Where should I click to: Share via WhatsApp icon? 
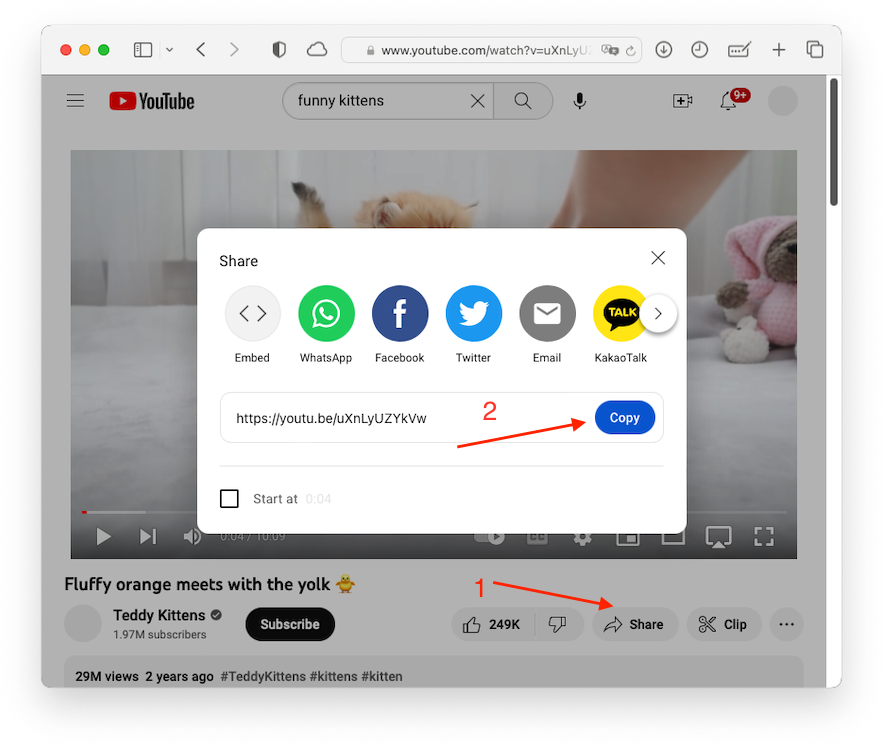pyautogui.click(x=327, y=313)
